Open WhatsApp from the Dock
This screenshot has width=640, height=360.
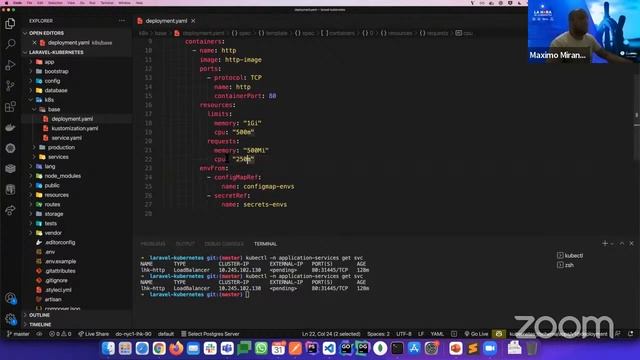click(x=261, y=348)
